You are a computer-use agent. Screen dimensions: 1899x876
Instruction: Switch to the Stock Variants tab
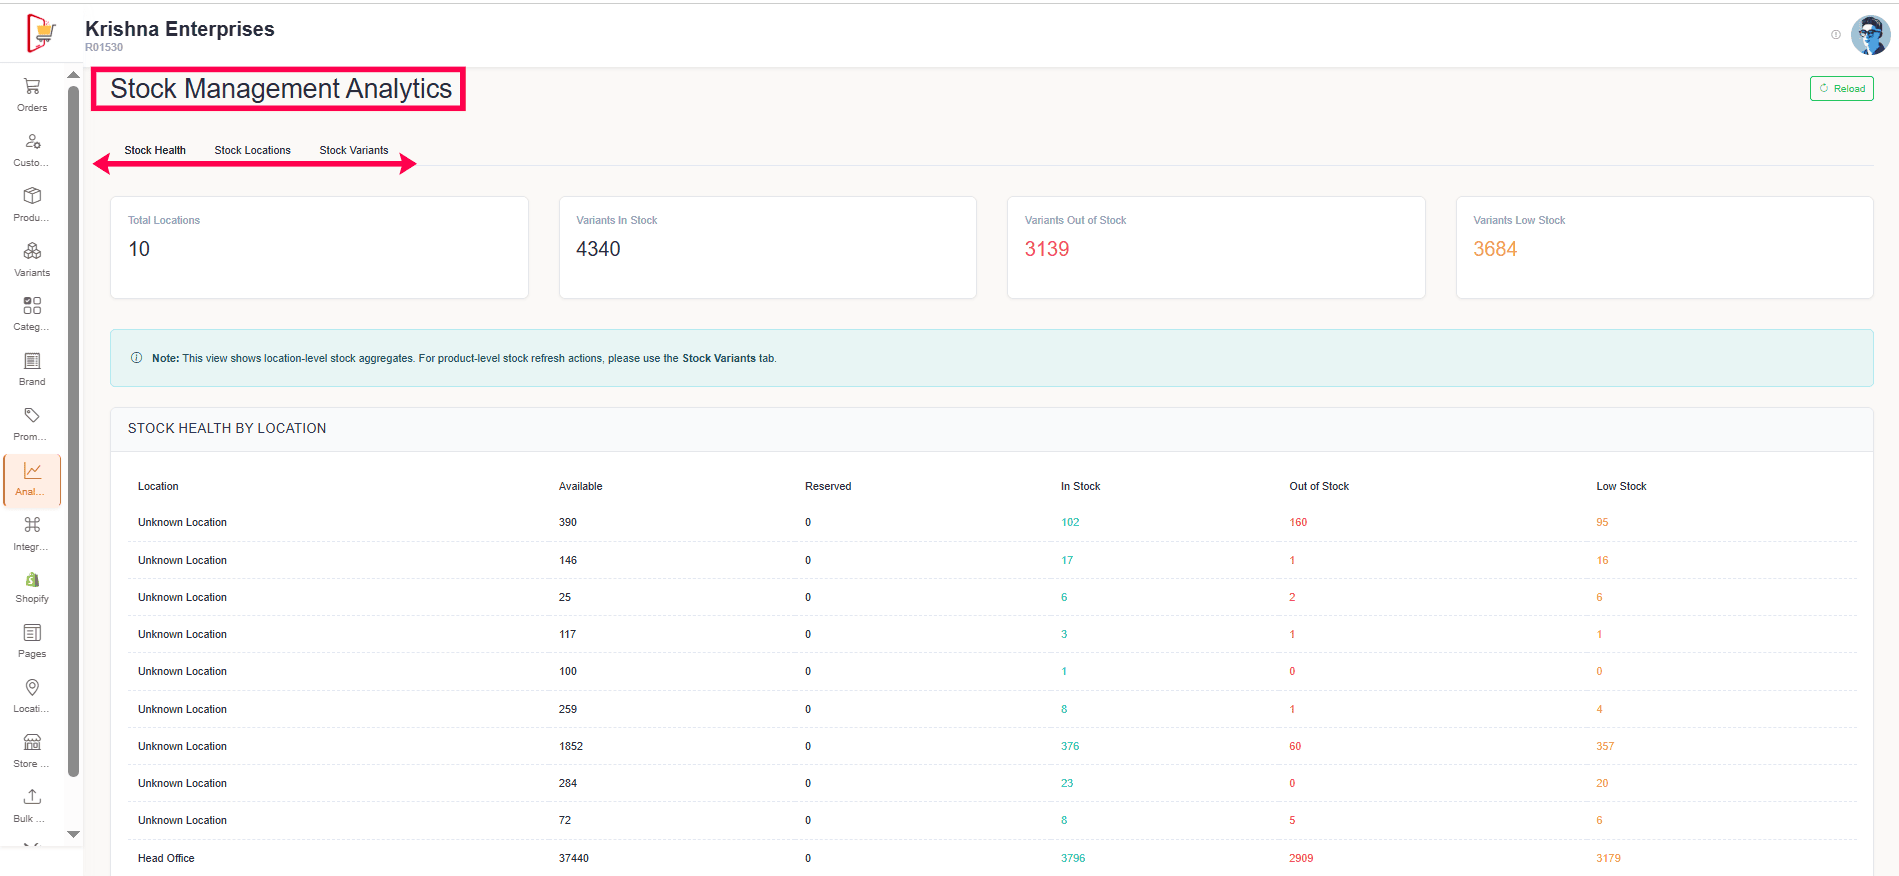[354, 150]
